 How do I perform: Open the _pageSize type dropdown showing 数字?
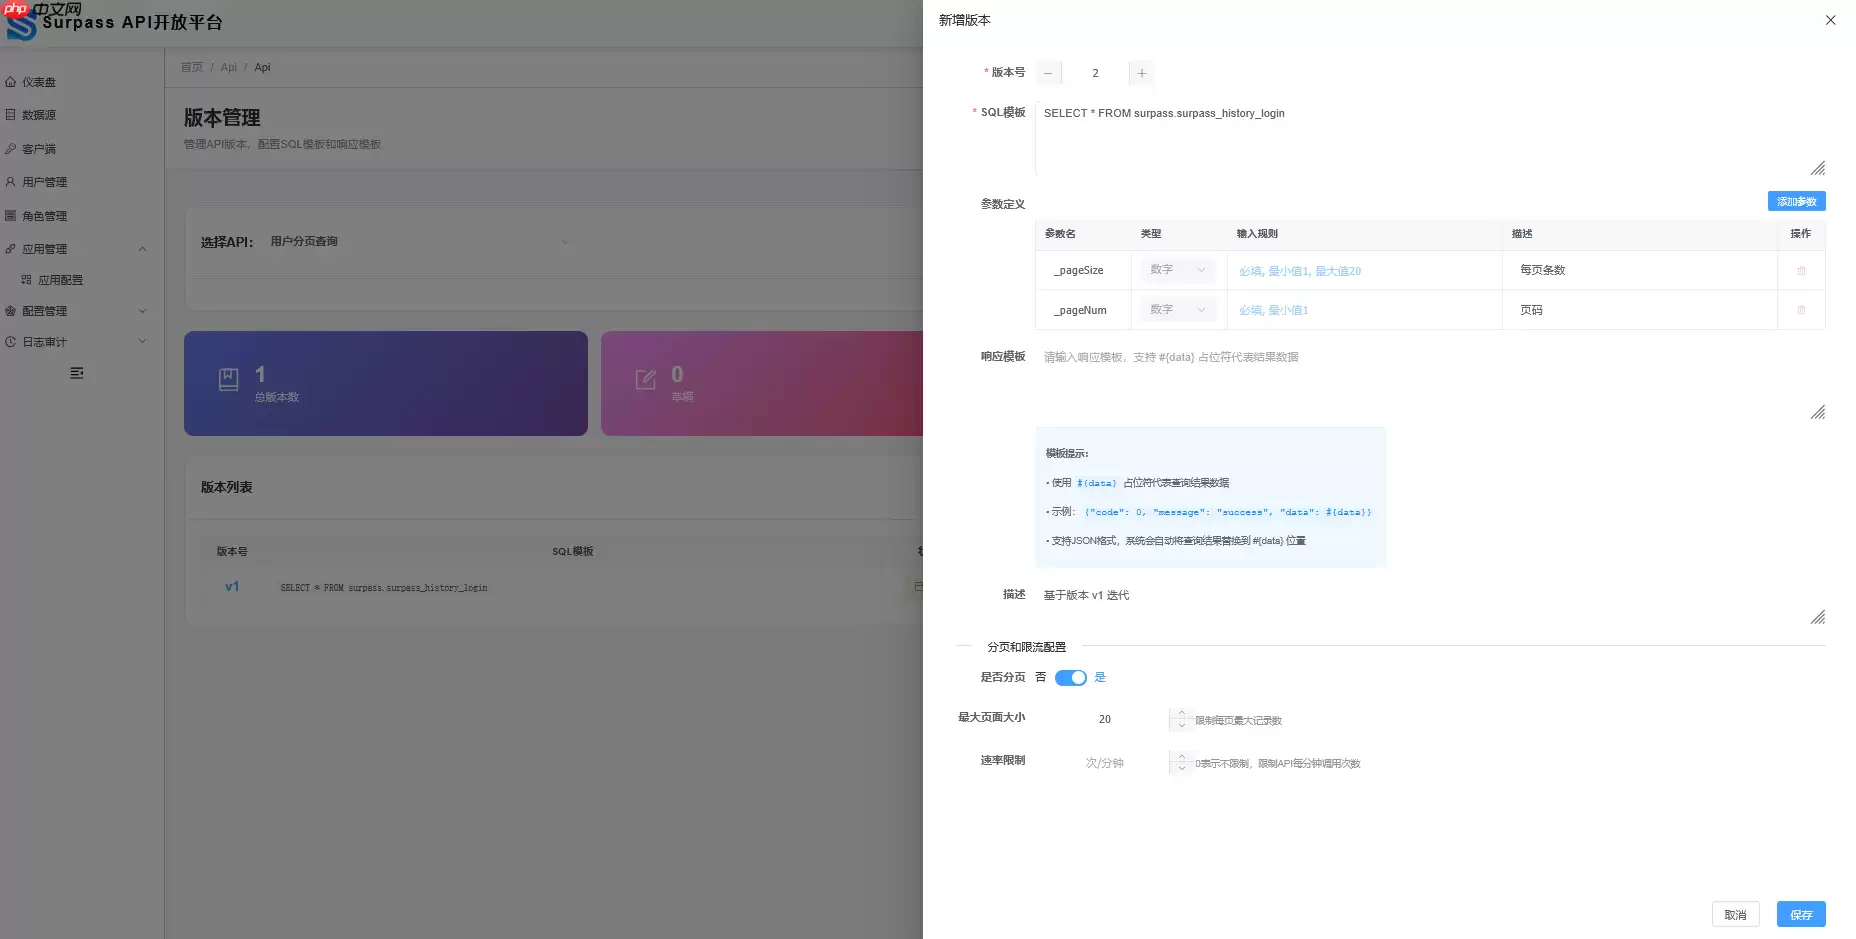1177,270
